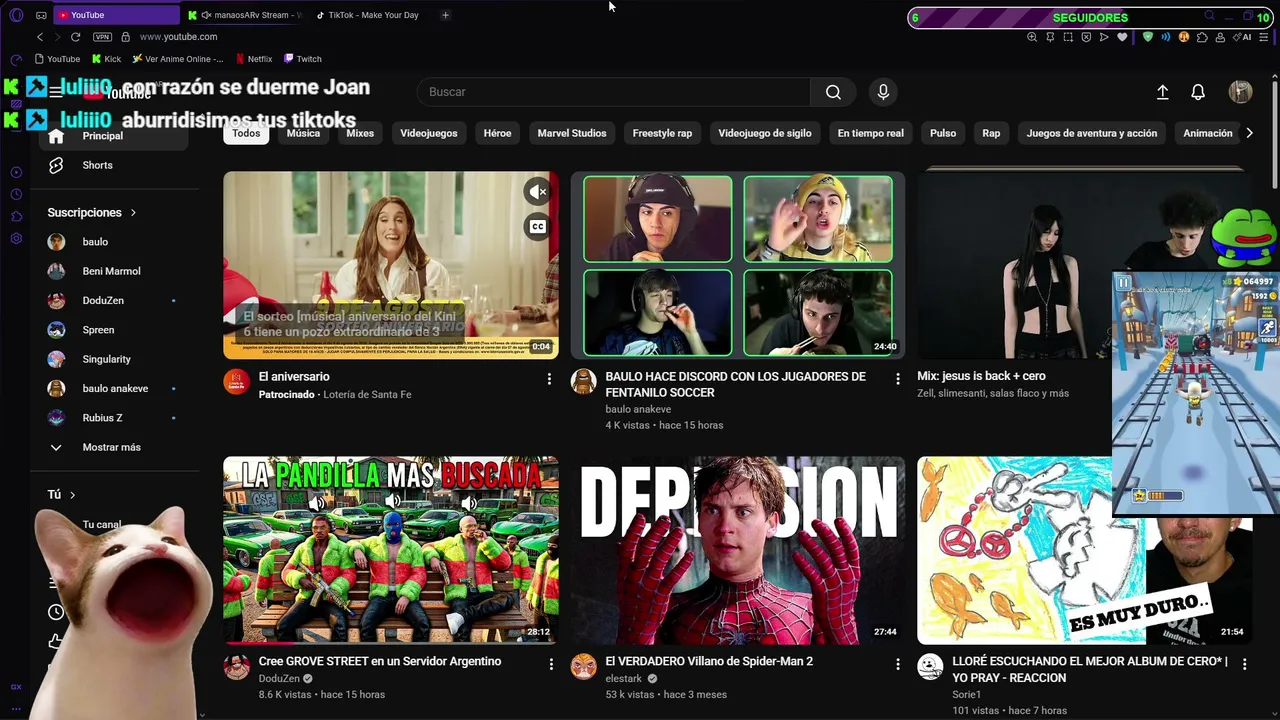Screen dimensions: 1280x720
Task: Switch to manaosARv Stream tab
Action: [x=245, y=15]
